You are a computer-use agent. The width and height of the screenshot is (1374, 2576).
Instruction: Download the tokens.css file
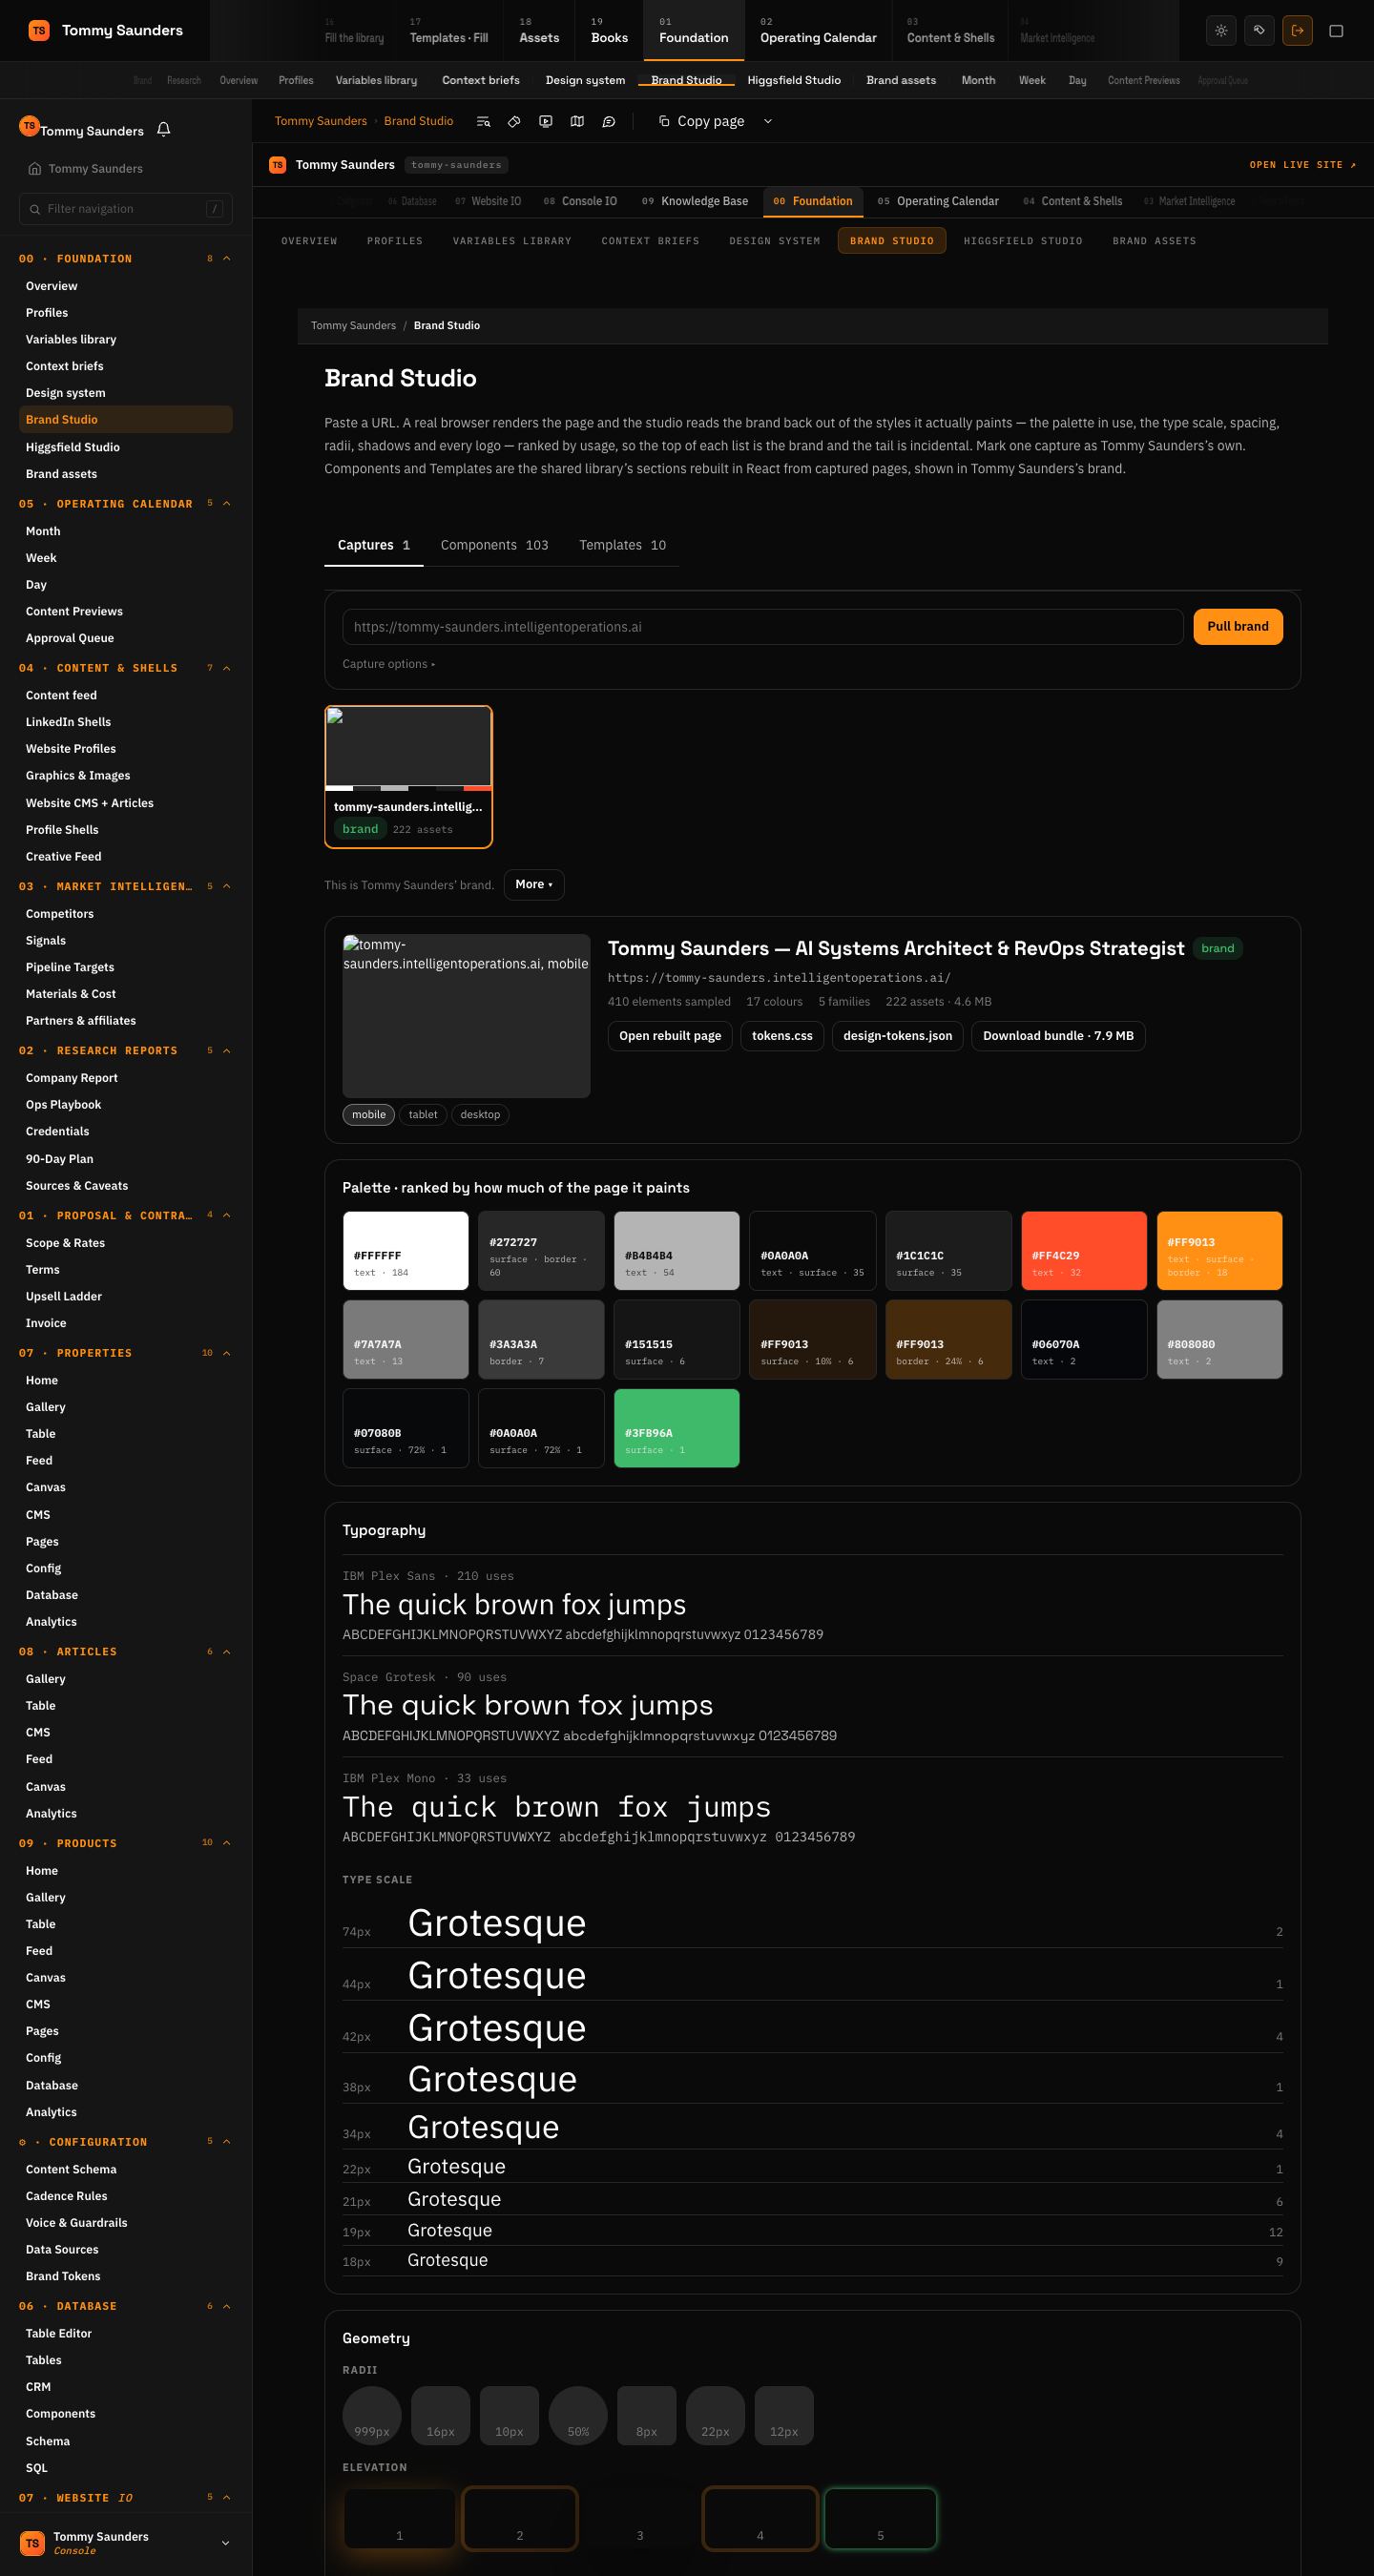tap(782, 1036)
